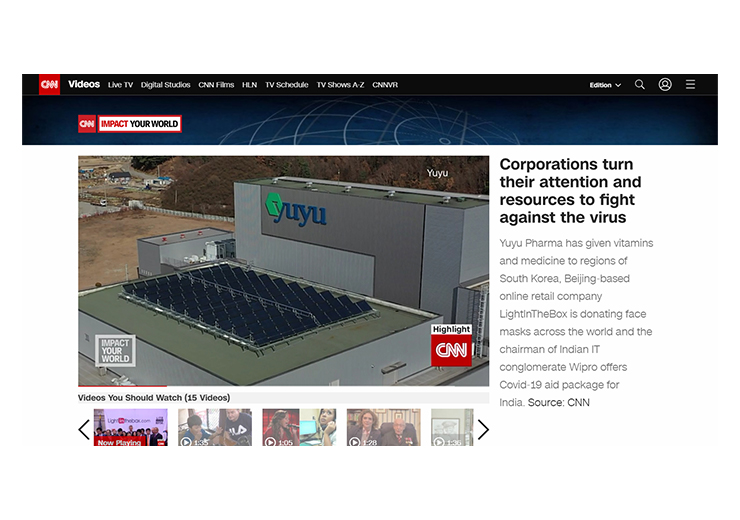Play the 1:05 video thumbnail
The image size is (740, 520).
click(x=299, y=427)
